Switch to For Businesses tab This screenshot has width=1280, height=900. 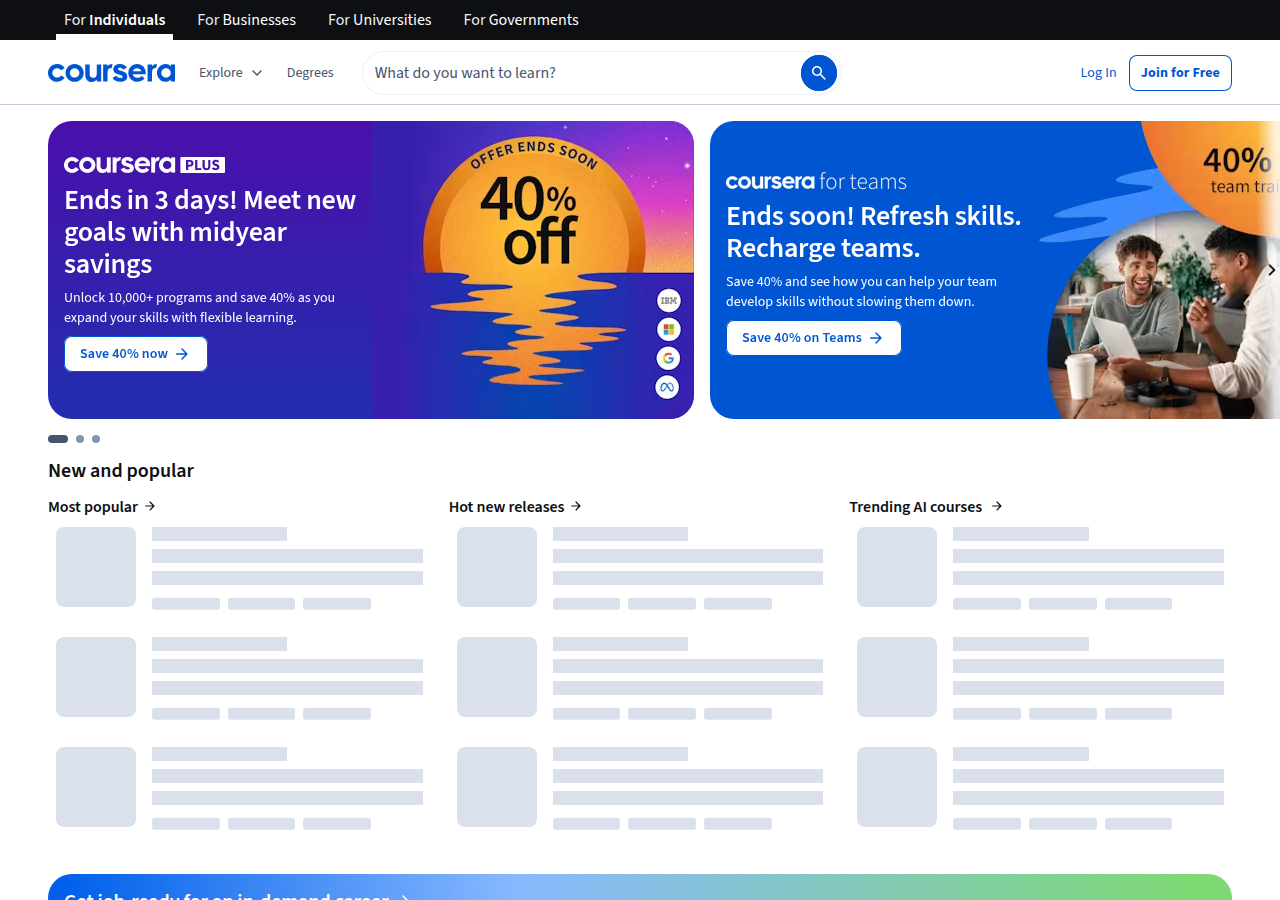pyautogui.click(x=247, y=20)
